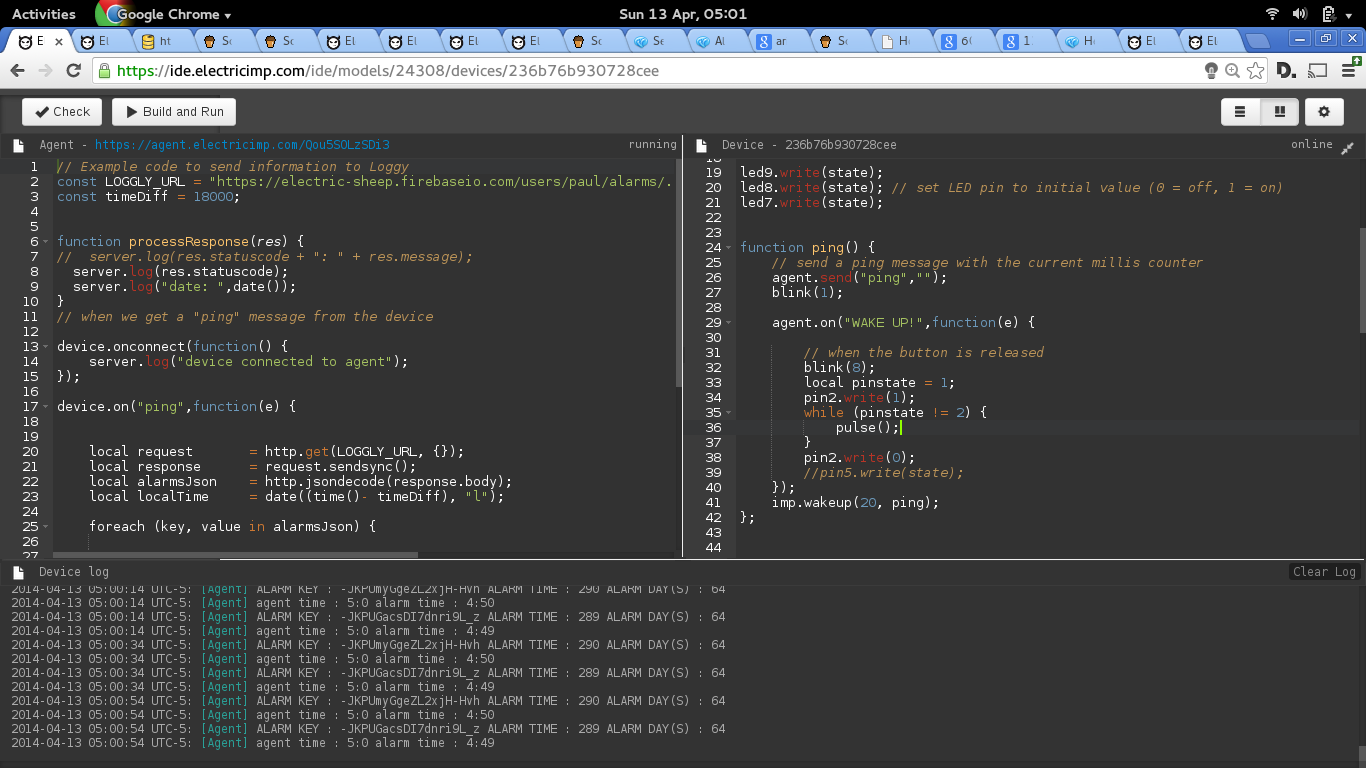The width and height of the screenshot is (1366, 768).
Task: Switch to split columns layout view
Action: [1279, 112]
